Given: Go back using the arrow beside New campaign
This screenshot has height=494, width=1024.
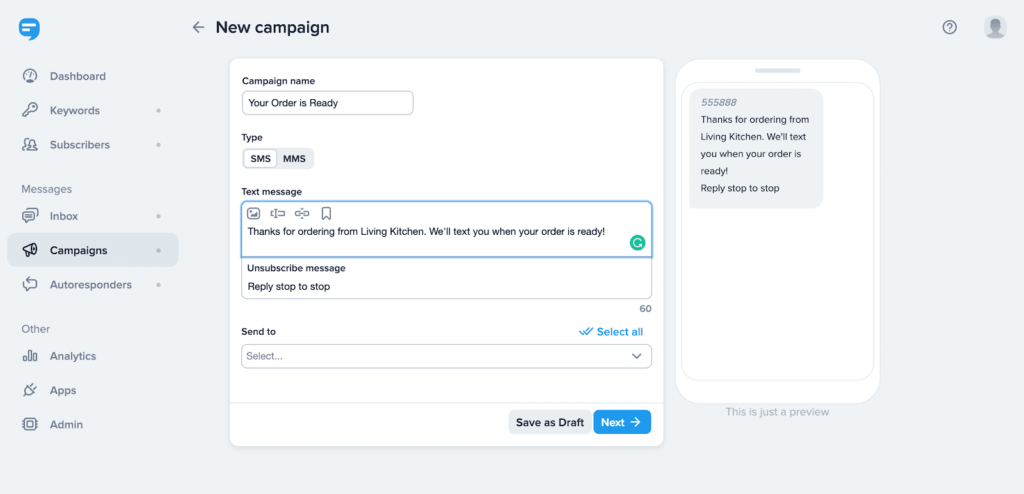Looking at the screenshot, I should [x=198, y=28].
